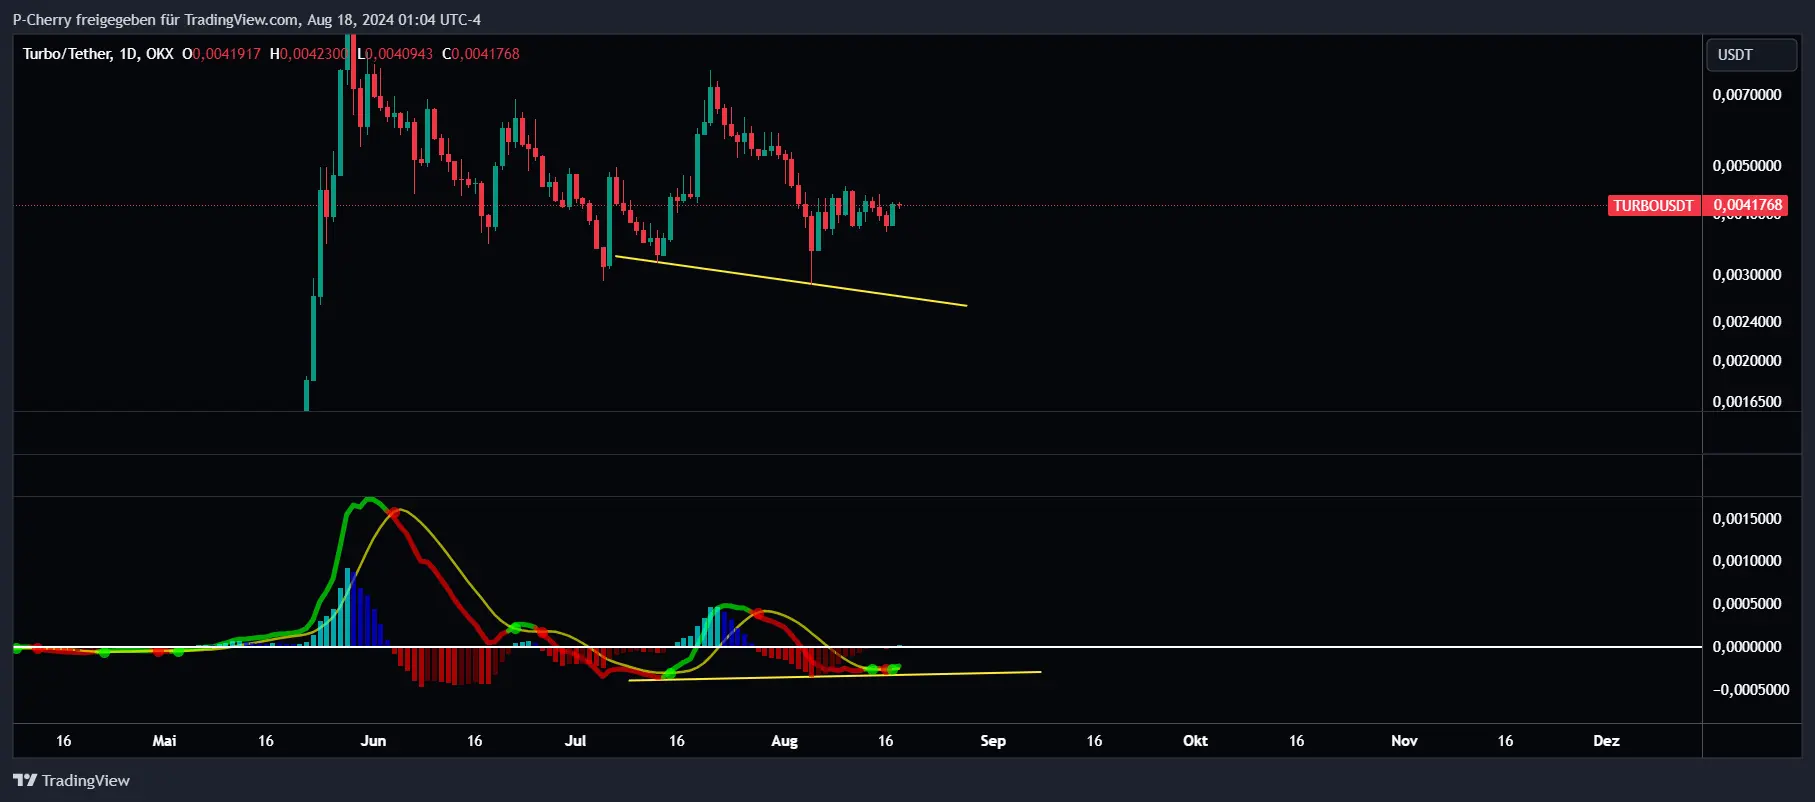Click the USDT currency selector button
Image resolution: width=1815 pixels, height=802 pixels.
[1751, 55]
